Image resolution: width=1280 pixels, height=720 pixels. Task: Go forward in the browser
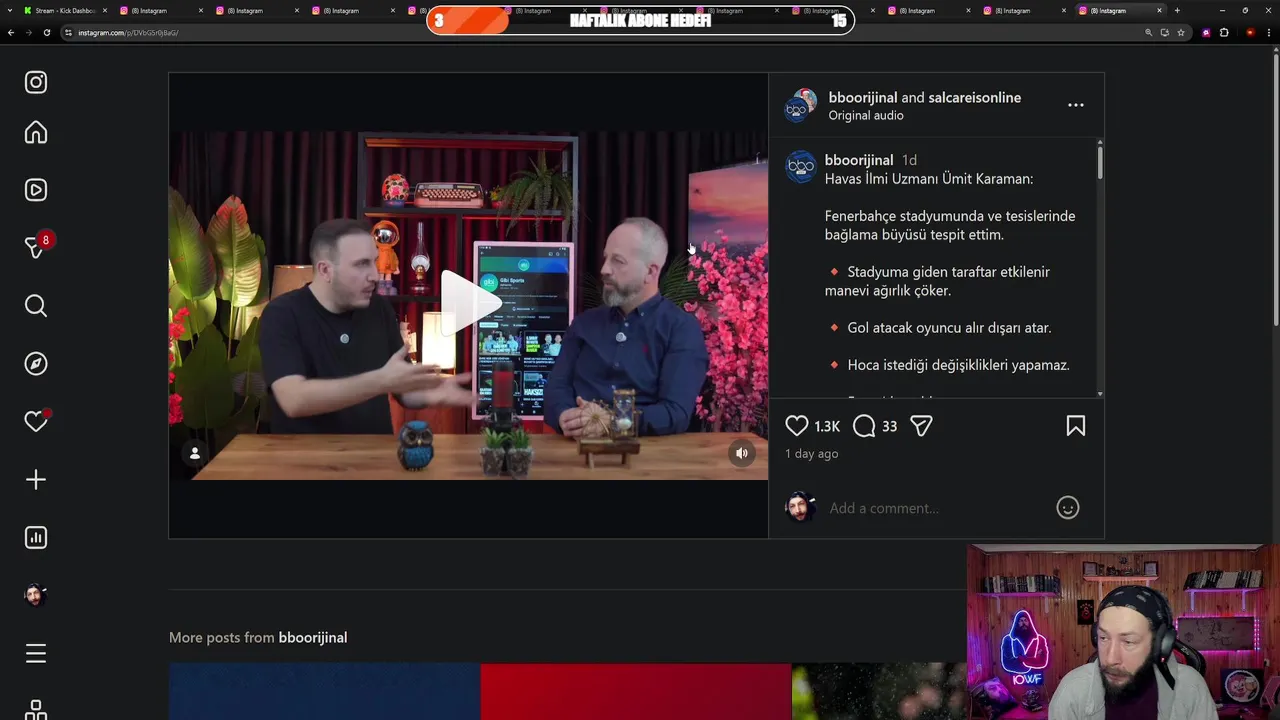(28, 32)
